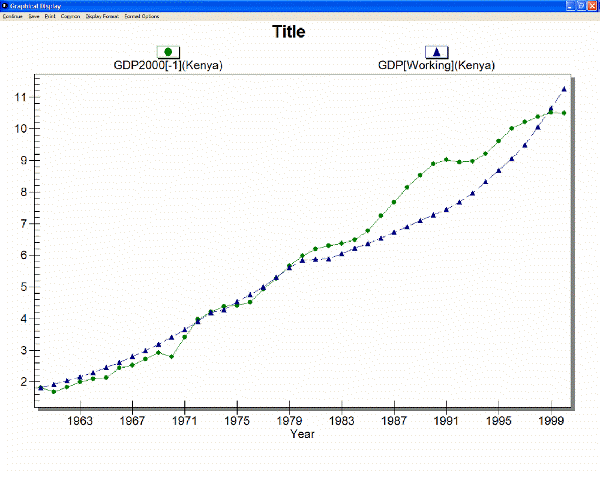600x478 pixels.
Task: Open the Caption menu
Action: (70, 17)
